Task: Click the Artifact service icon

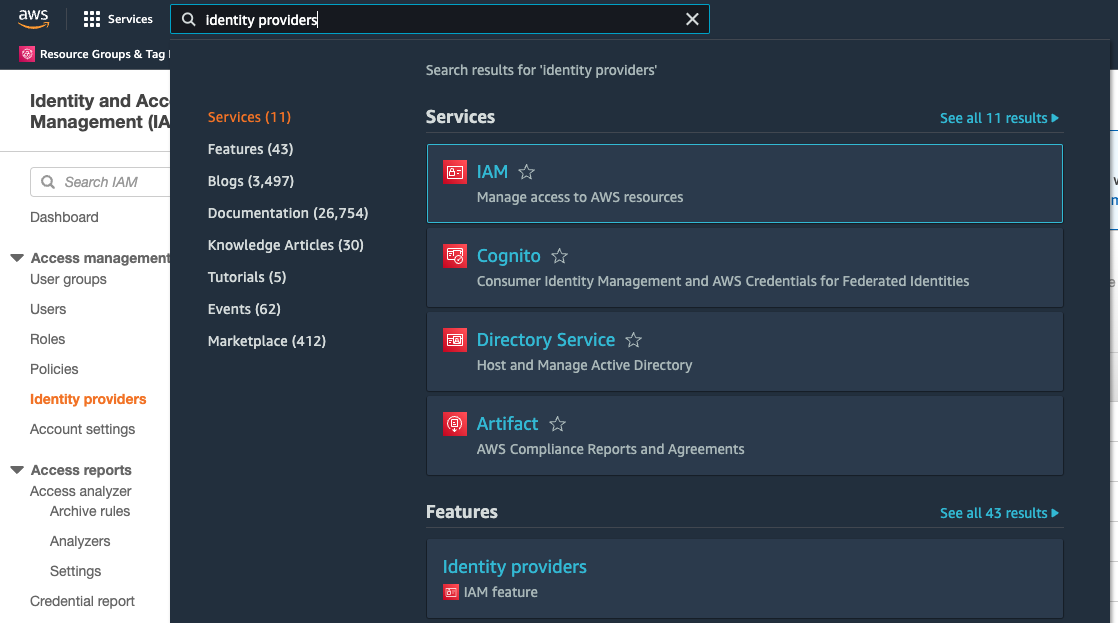Action: tap(455, 423)
